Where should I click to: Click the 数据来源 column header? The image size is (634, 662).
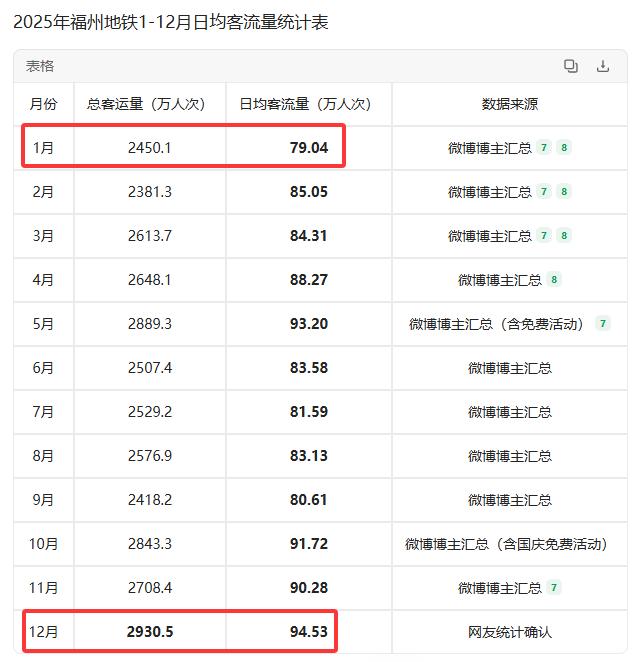pos(510,104)
